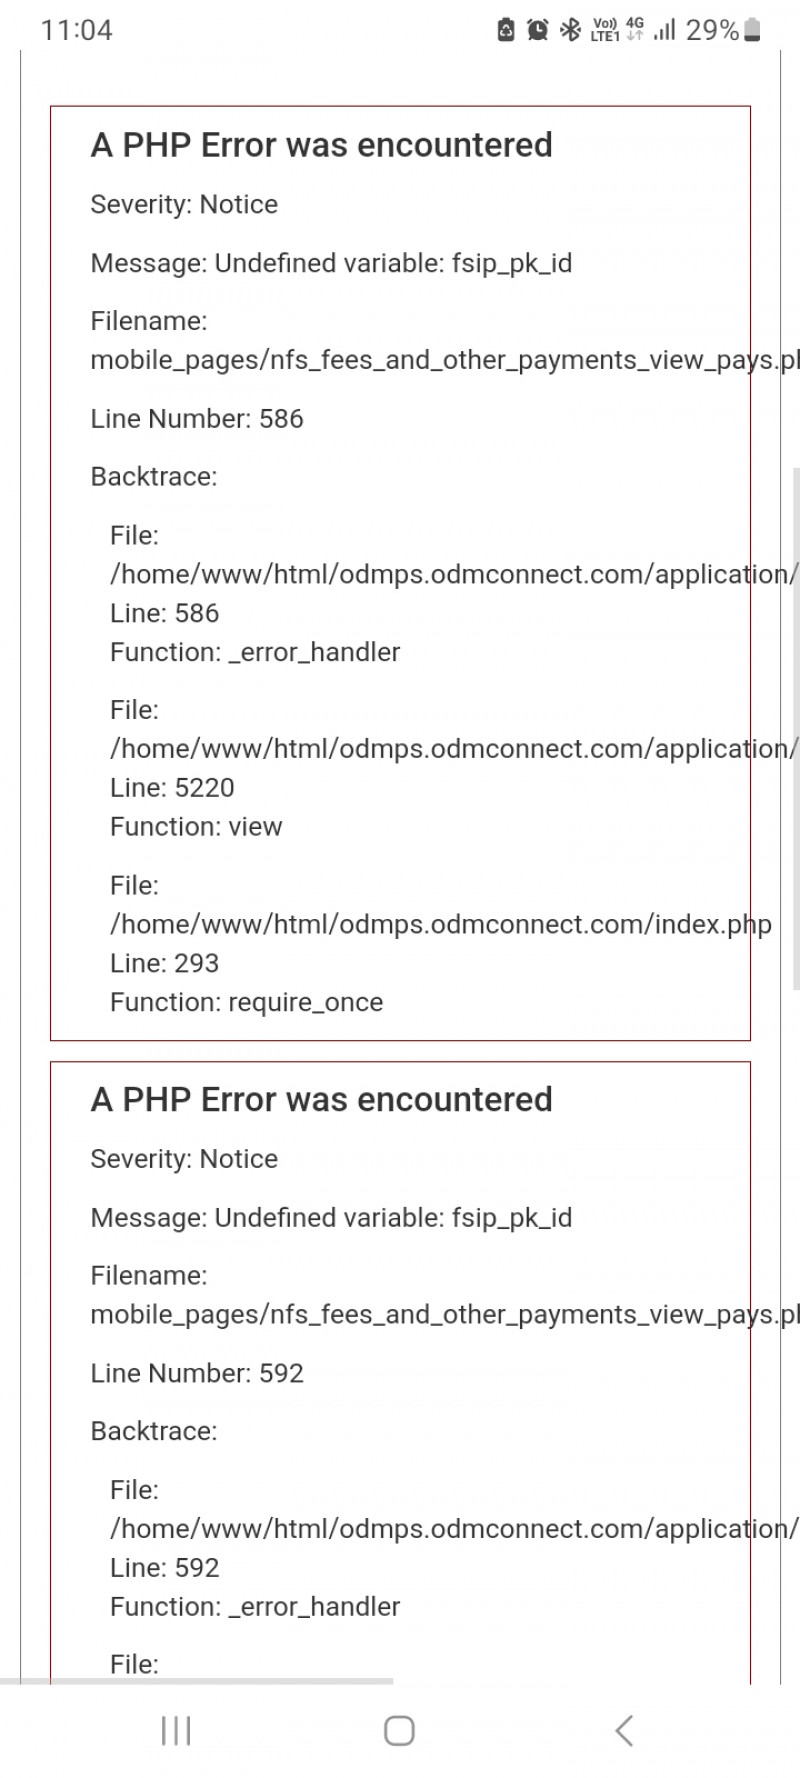Open recent apps with the three-lines button
800x1778 pixels.
coord(176,1731)
